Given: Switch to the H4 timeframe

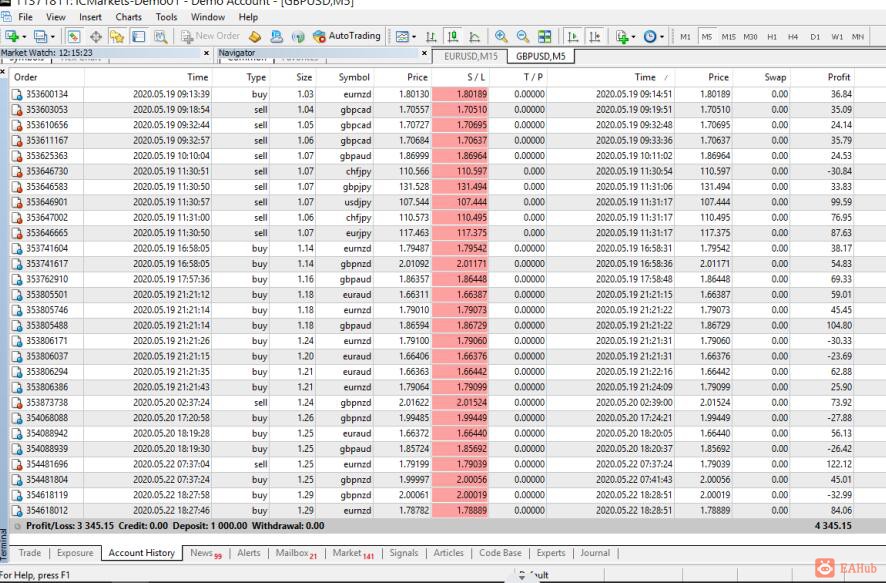Looking at the screenshot, I should pos(793,37).
